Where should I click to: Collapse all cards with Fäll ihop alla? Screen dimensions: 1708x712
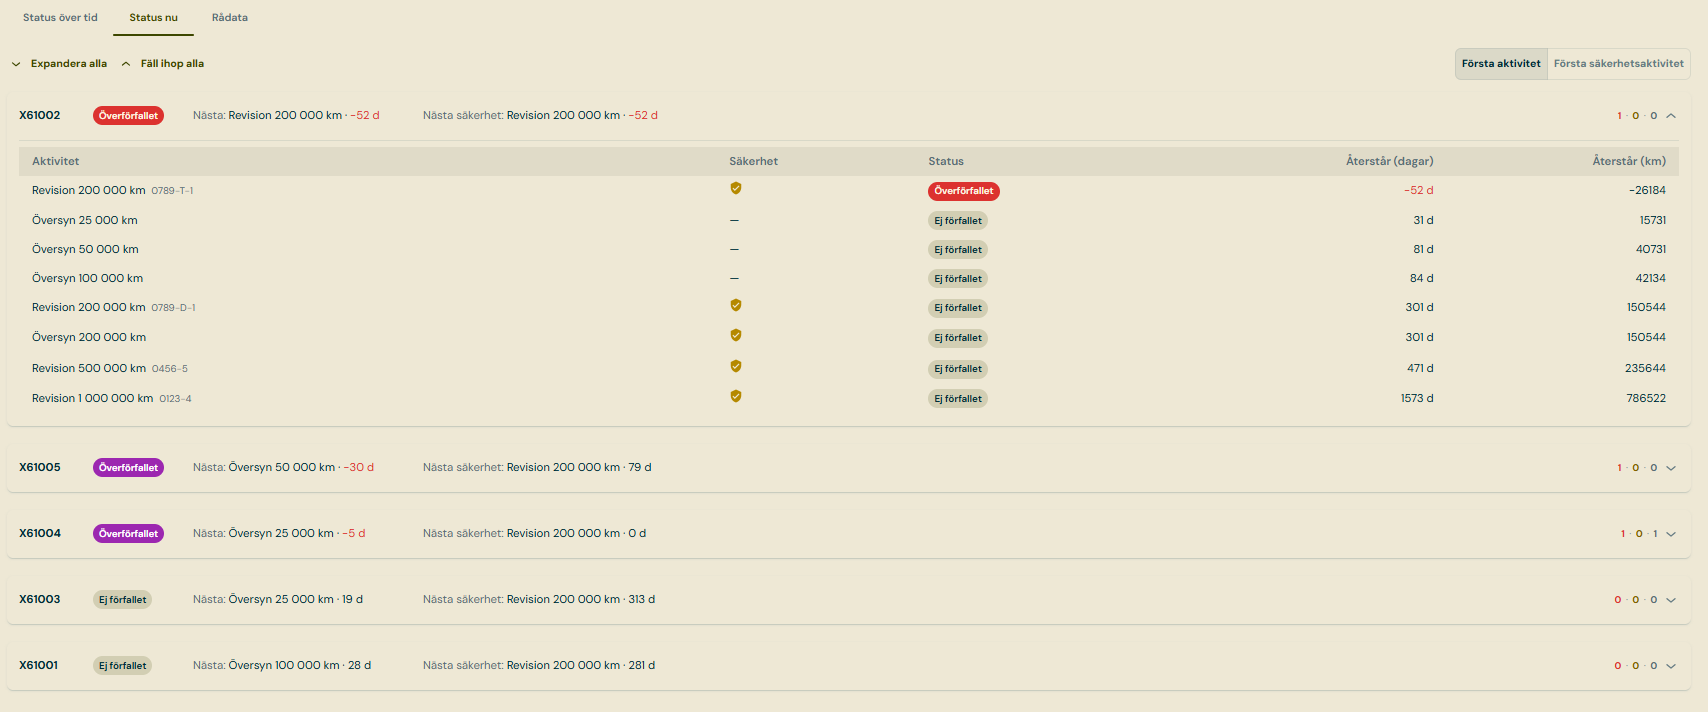[x=162, y=64]
